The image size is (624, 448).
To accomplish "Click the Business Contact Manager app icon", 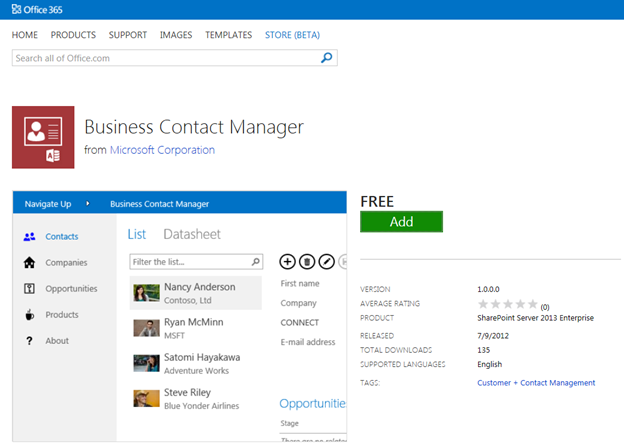I will [43, 137].
